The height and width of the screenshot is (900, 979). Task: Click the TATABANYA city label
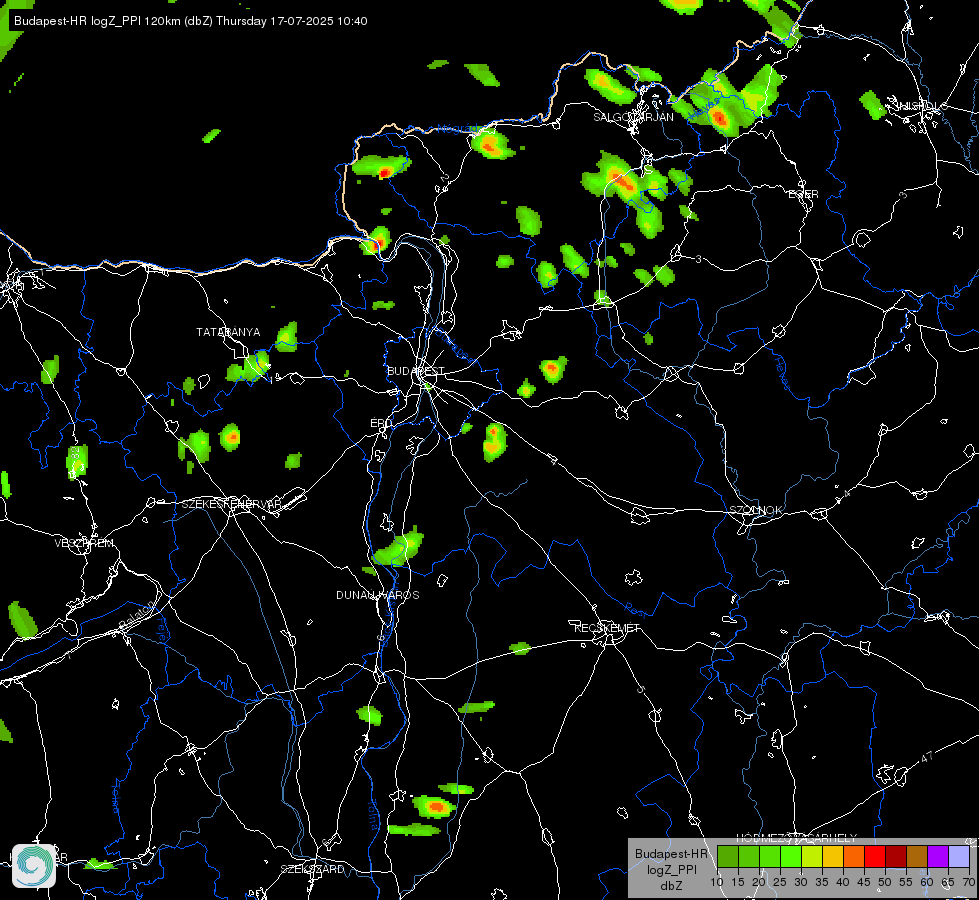pos(228,332)
